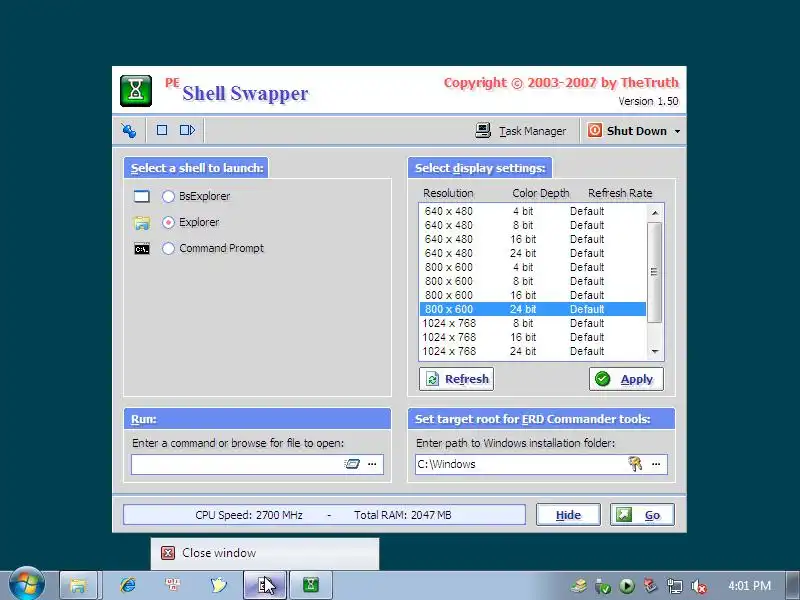Click the keys icon in ERD path field
The width and height of the screenshot is (800, 600).
635,464
